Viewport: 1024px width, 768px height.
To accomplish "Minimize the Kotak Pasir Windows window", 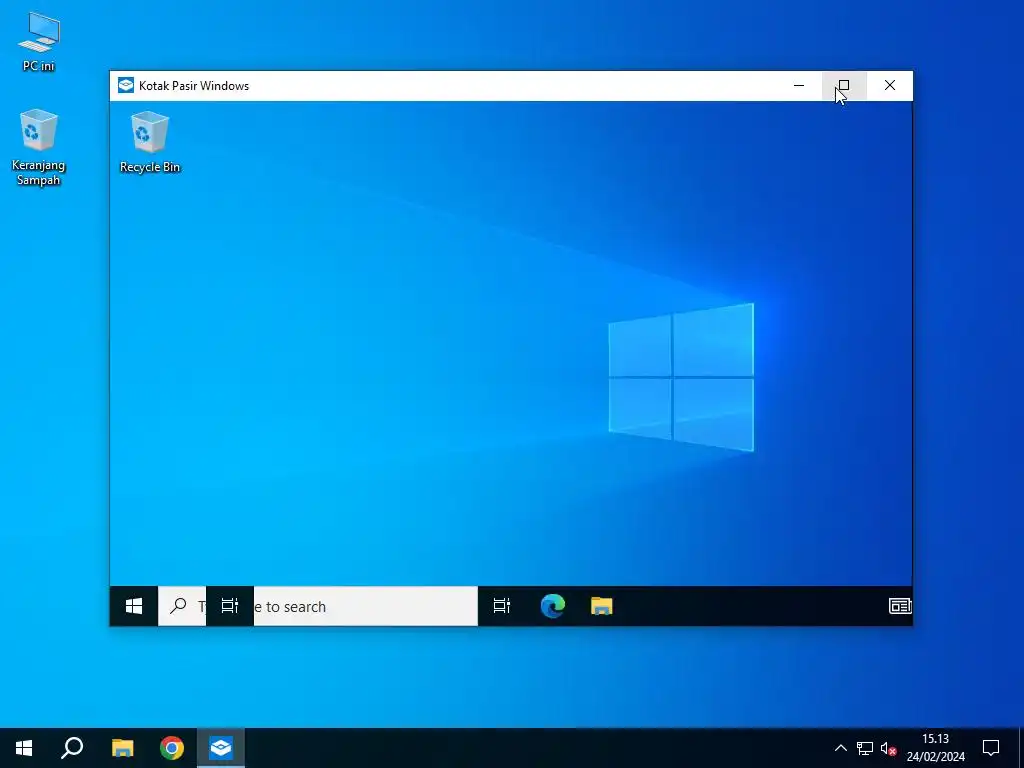I will click(799, 86).
